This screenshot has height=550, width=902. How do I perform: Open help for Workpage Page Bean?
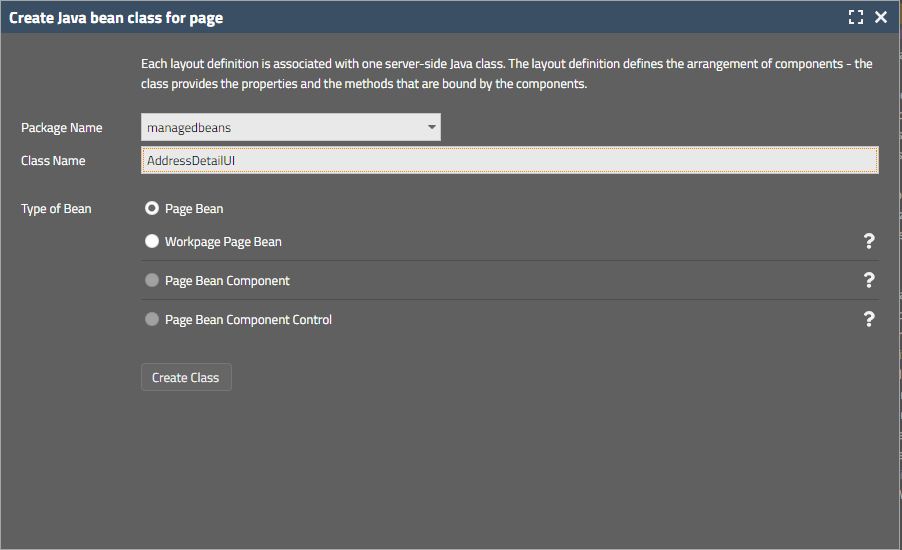pyautogui.click(x=869, y=241)
